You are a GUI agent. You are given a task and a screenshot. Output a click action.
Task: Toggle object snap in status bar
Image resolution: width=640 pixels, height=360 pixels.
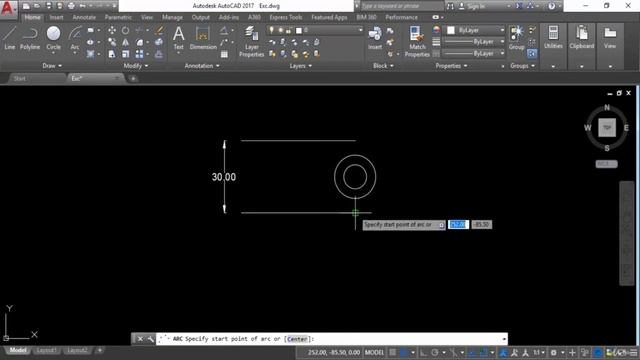[484, 352]
